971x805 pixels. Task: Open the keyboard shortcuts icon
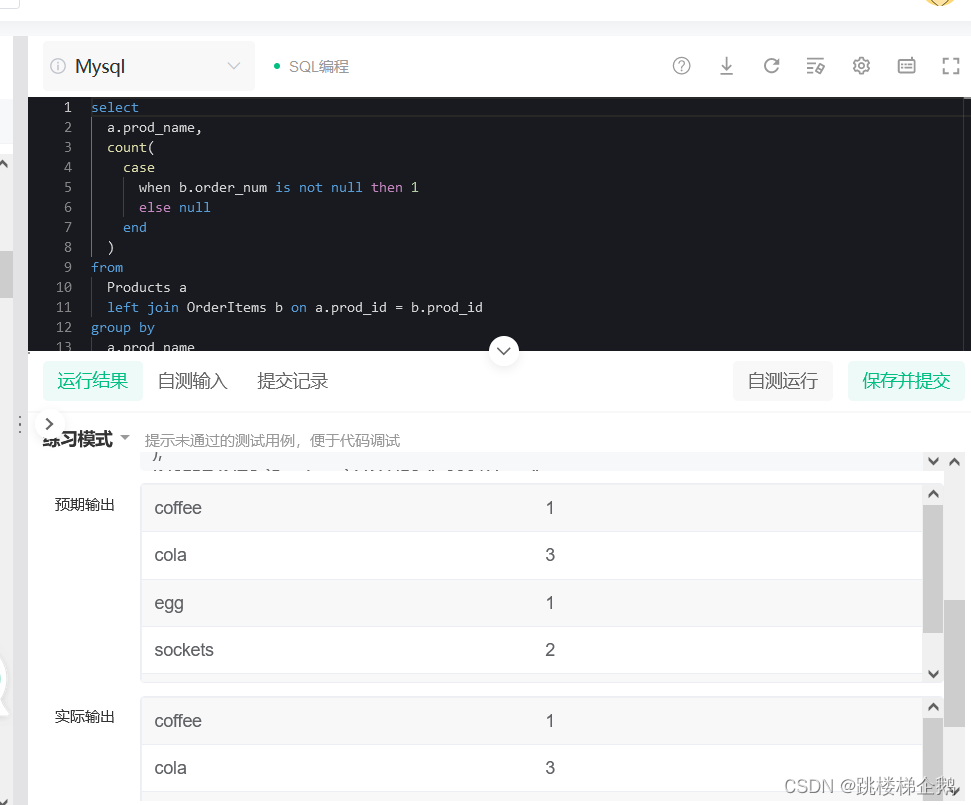(x=906, y=66)
